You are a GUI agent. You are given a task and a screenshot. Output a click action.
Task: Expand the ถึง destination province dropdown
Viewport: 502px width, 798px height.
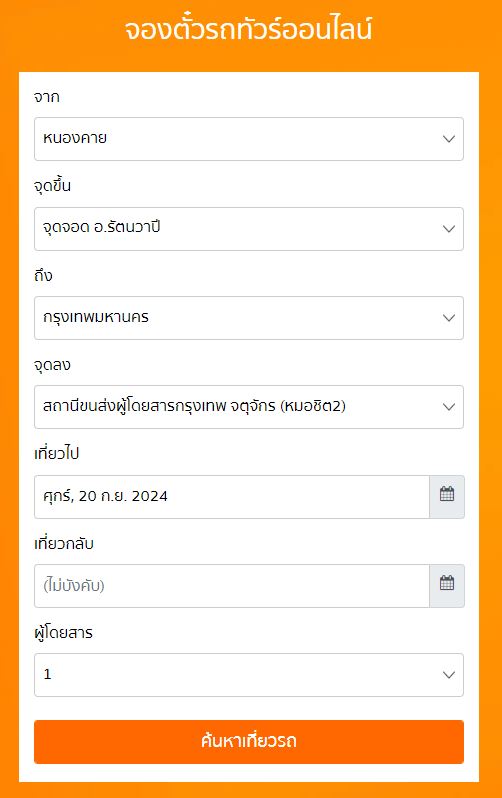pos(249,318)
